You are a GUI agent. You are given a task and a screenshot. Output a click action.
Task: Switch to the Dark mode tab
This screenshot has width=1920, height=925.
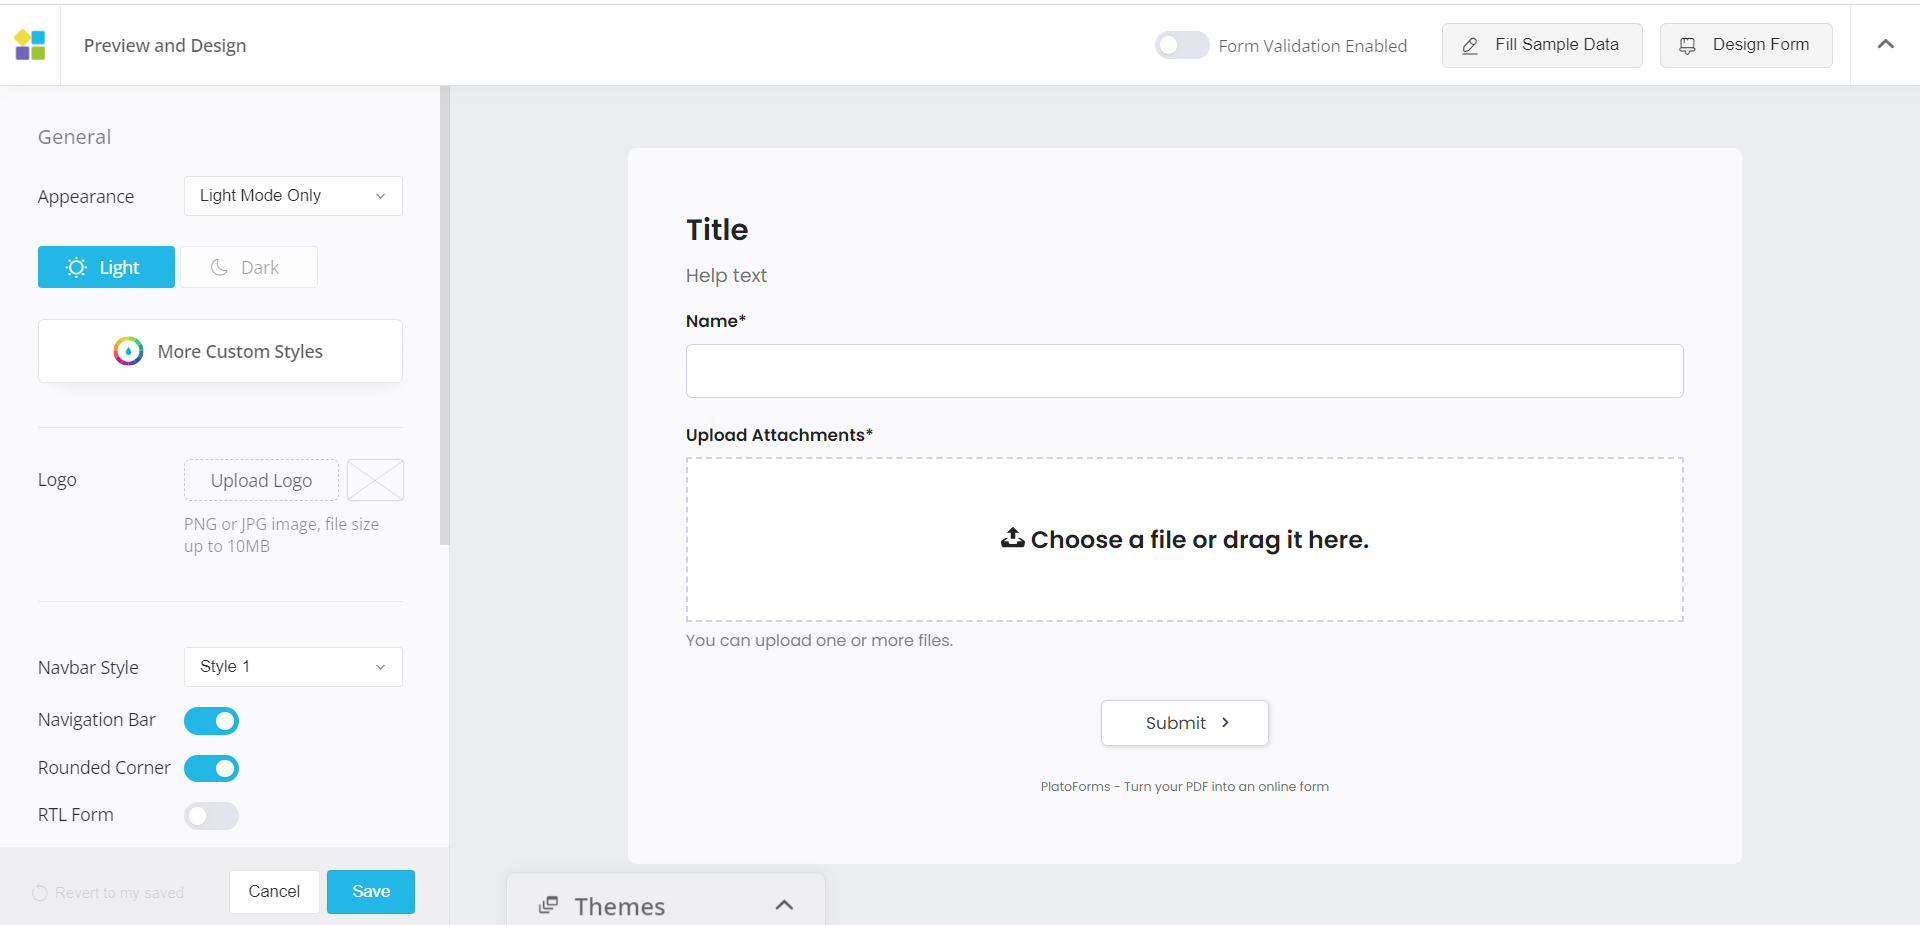coord(248,267)
